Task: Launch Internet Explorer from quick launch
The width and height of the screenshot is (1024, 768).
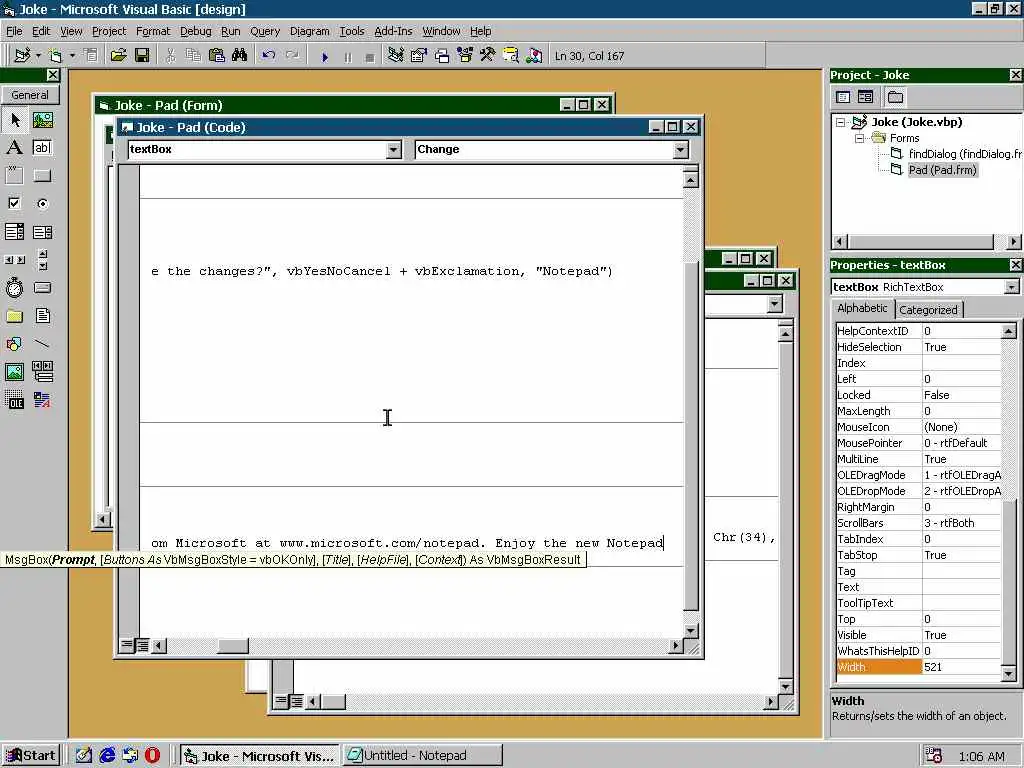Action: [107, 756]
